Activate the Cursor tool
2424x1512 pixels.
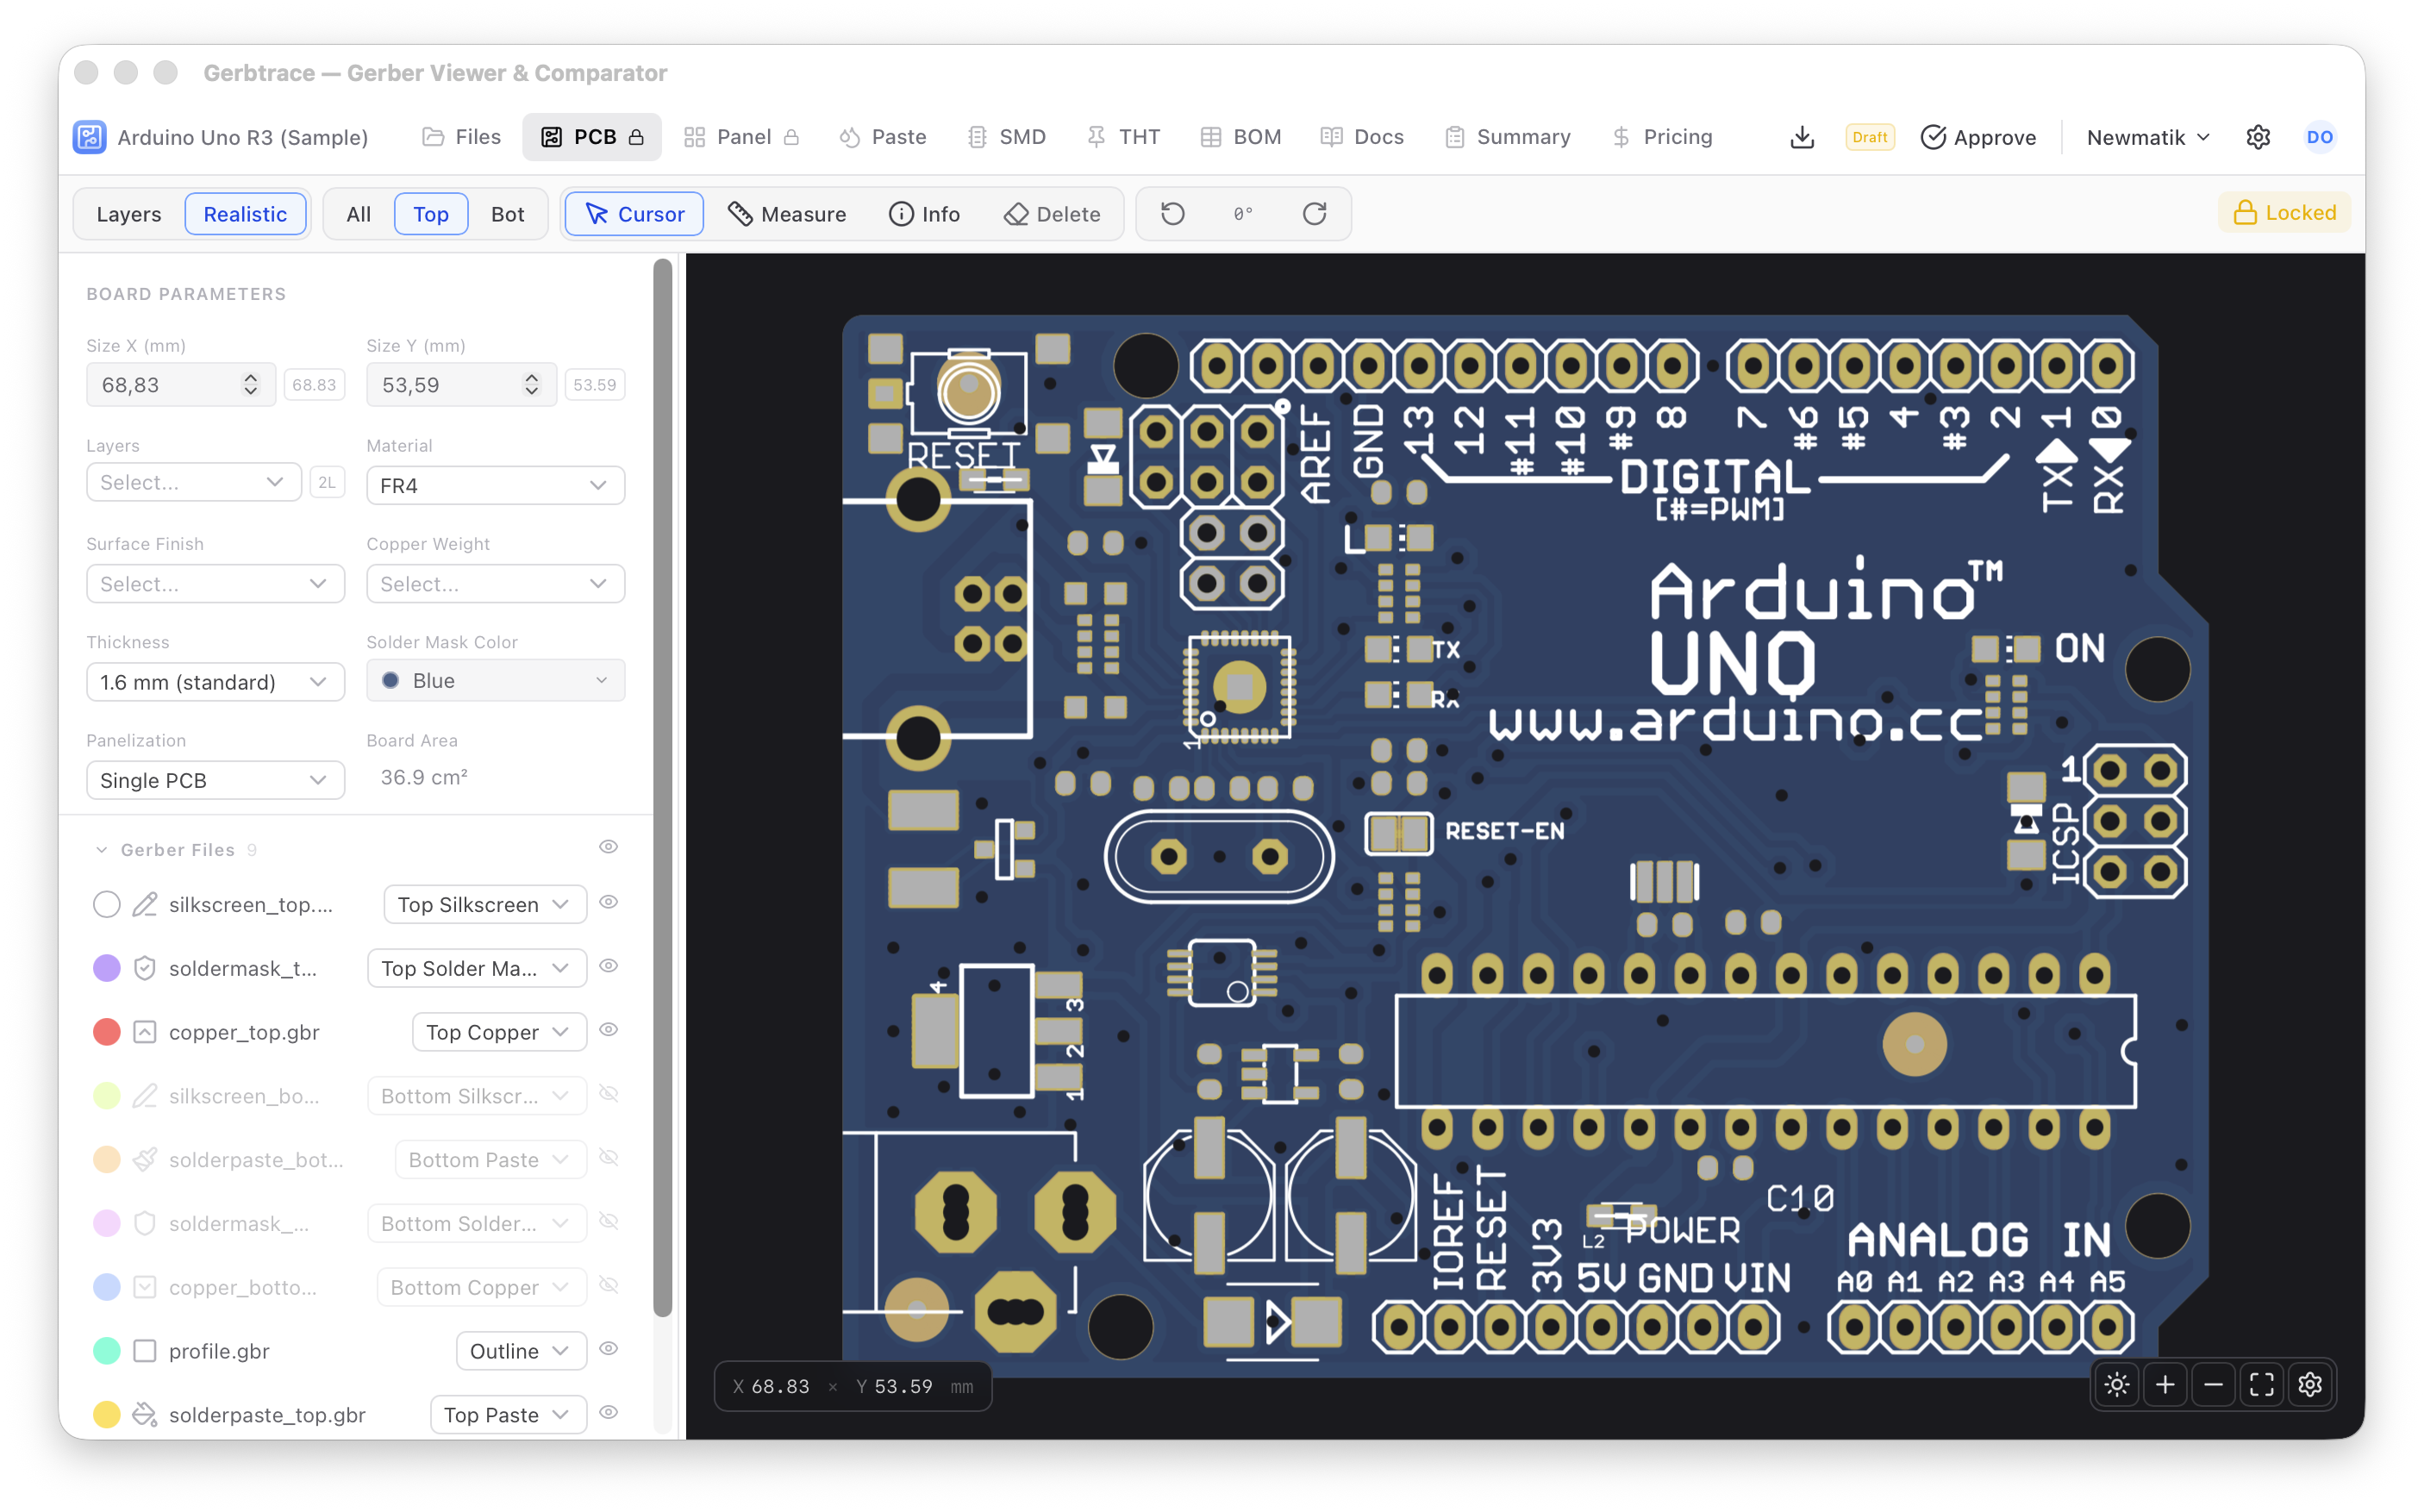tap(635, 214)
